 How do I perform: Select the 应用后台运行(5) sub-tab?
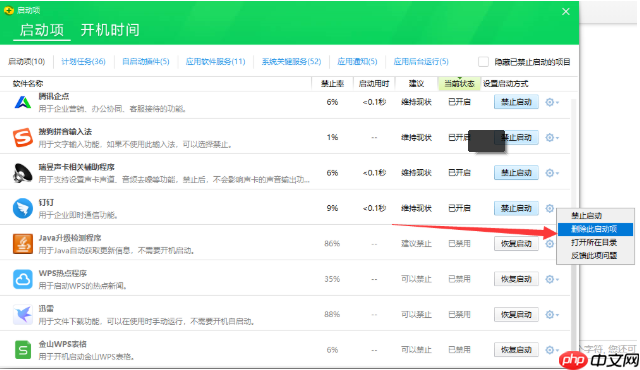(x=421, y=62)
